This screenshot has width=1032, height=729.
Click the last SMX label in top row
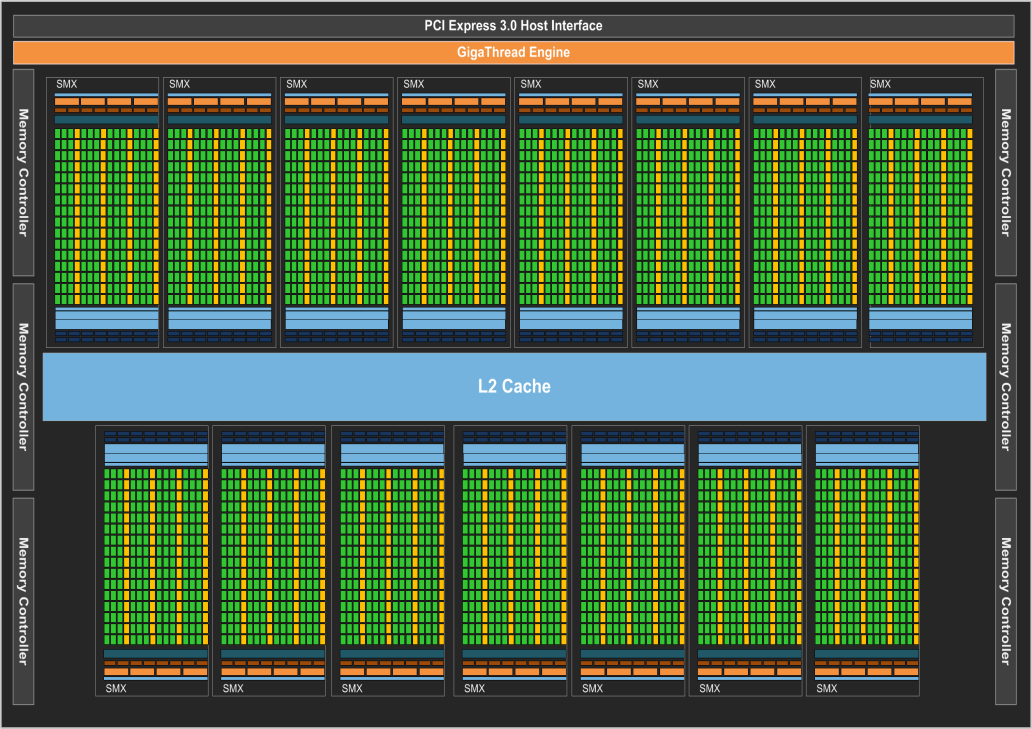click(882, 85)
